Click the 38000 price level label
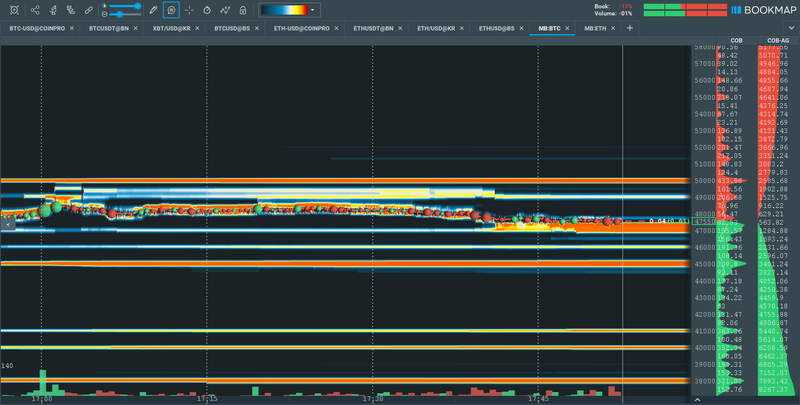The image size is (800, 405). point(705,381)
